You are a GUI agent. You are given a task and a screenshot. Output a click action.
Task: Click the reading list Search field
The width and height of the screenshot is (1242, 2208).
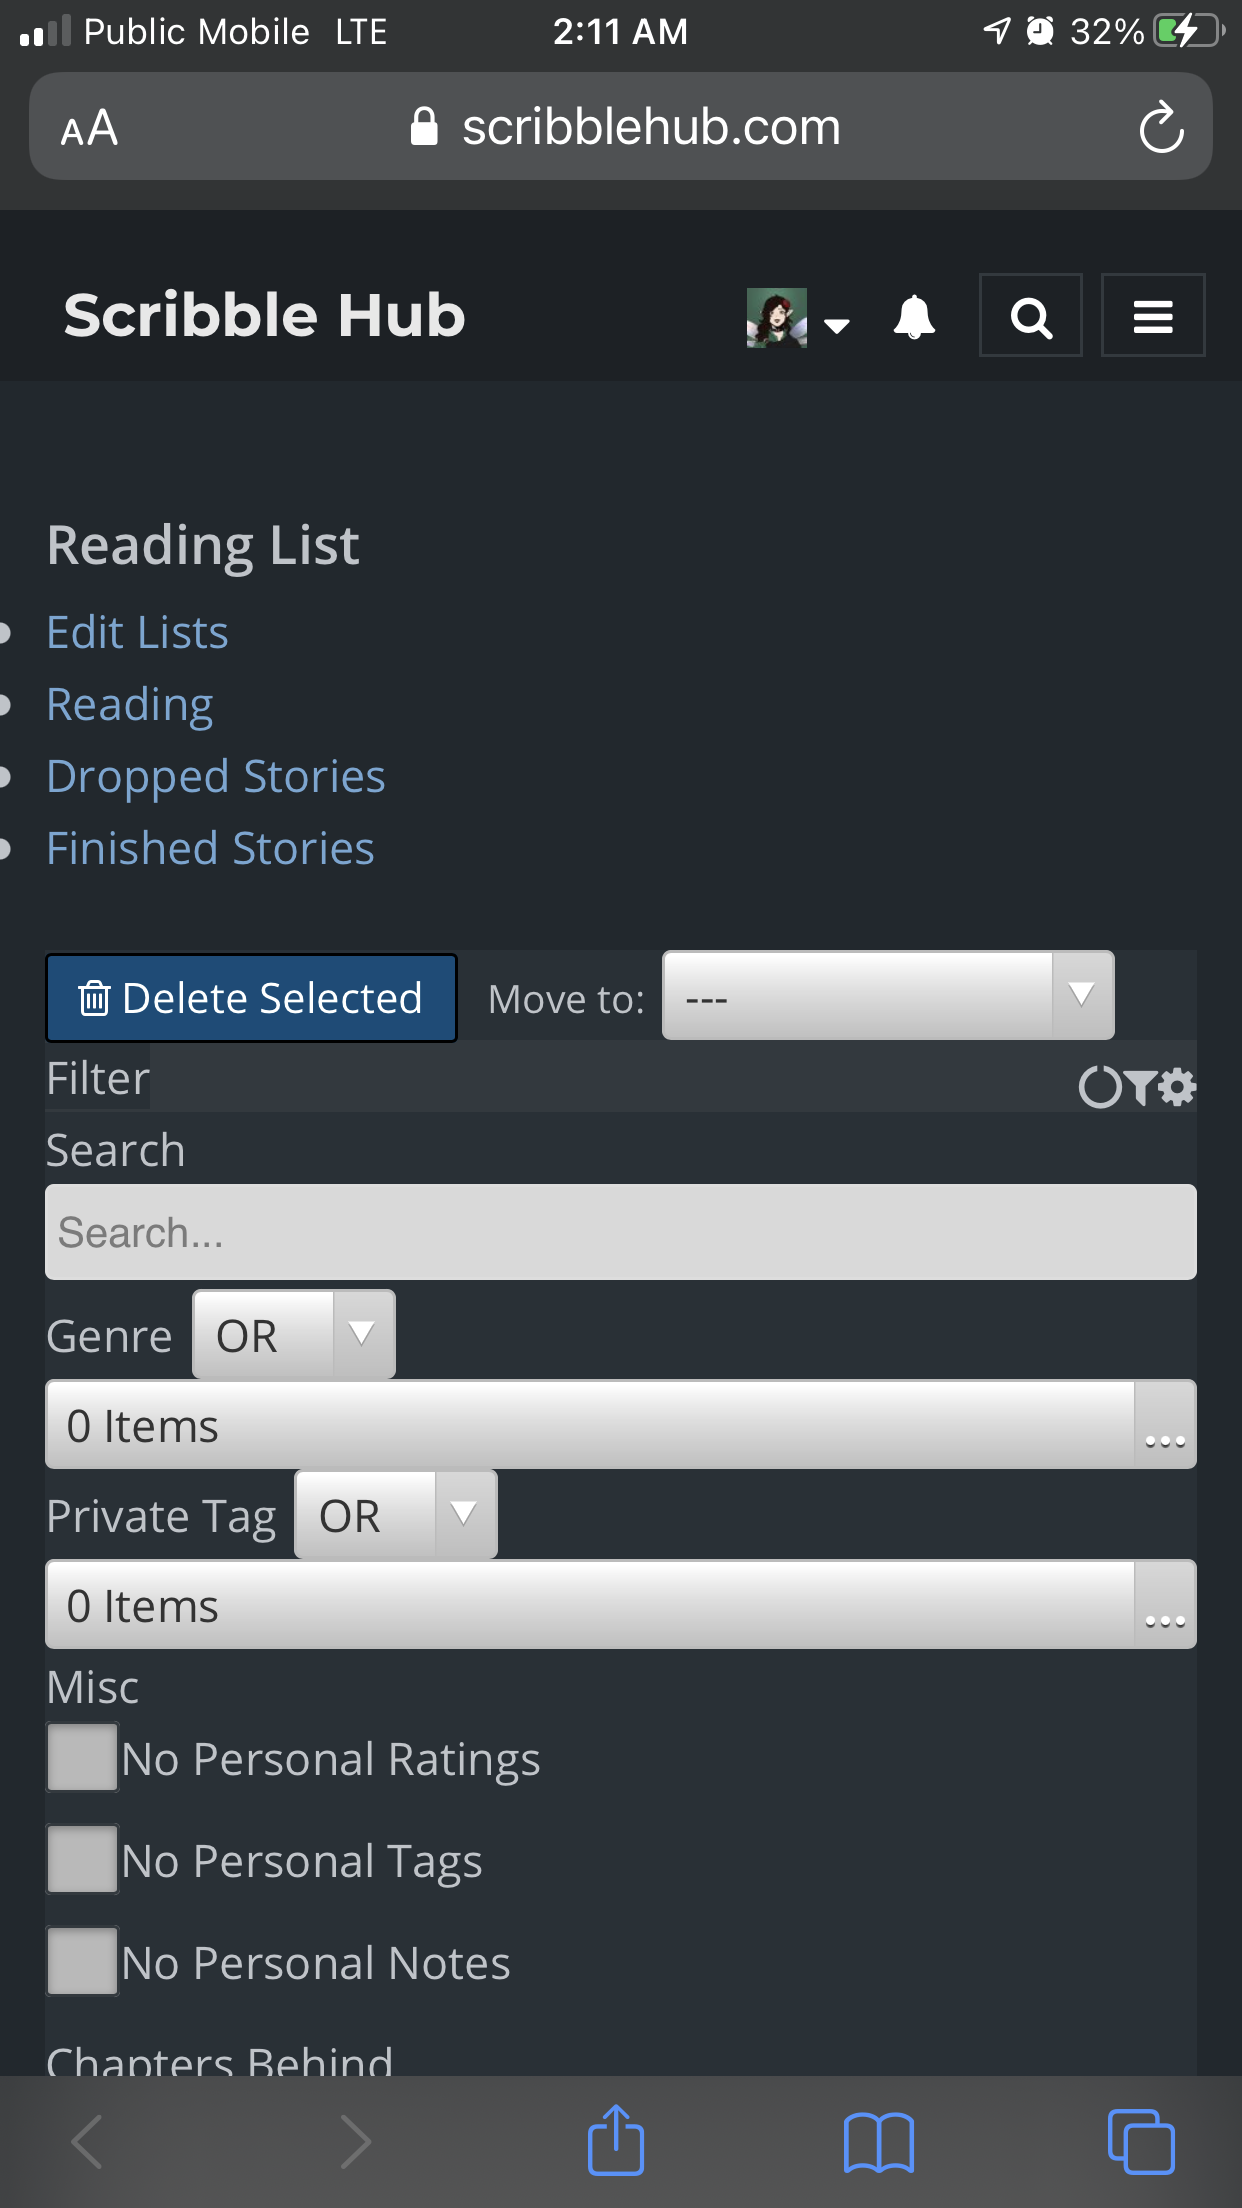(x=620, y=1232)
